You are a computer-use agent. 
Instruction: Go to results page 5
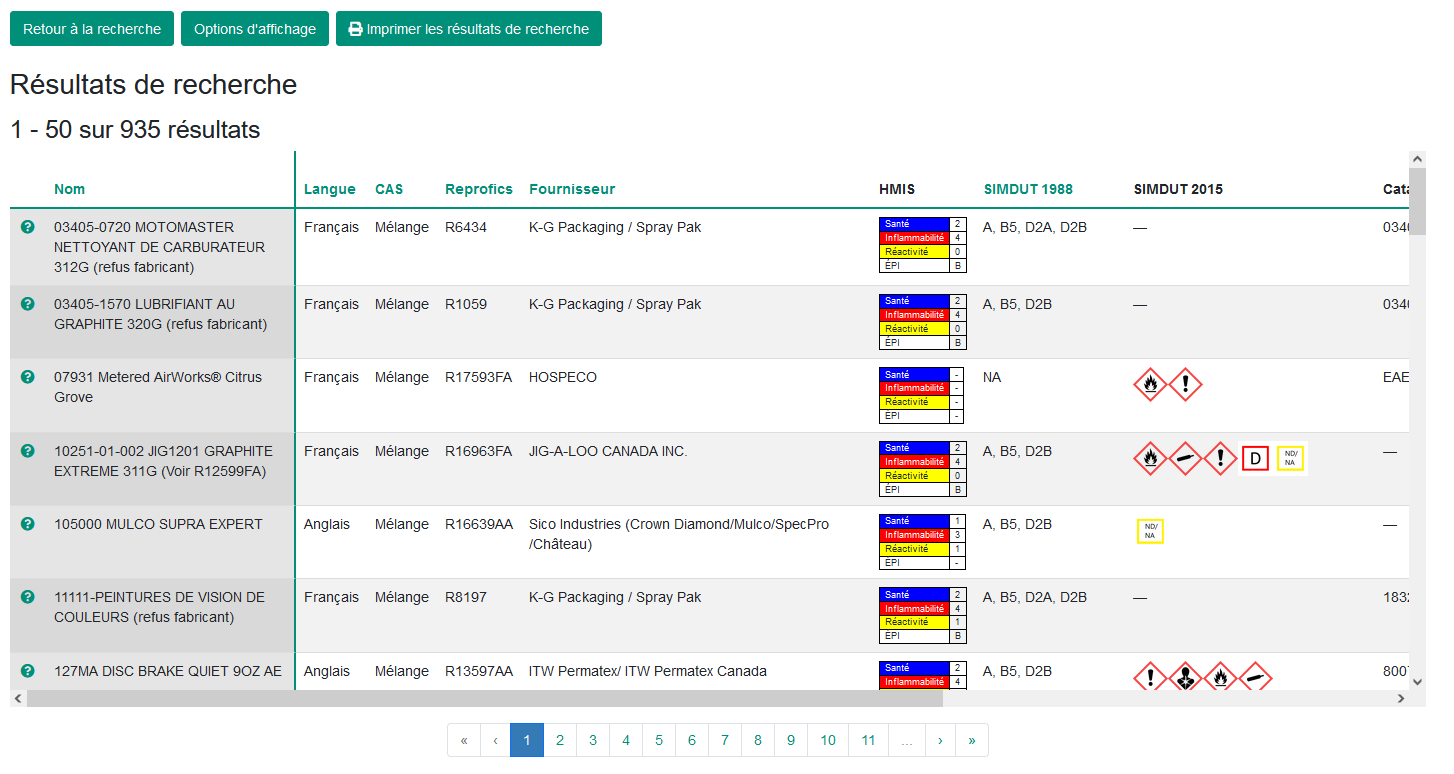coord(659,740)
